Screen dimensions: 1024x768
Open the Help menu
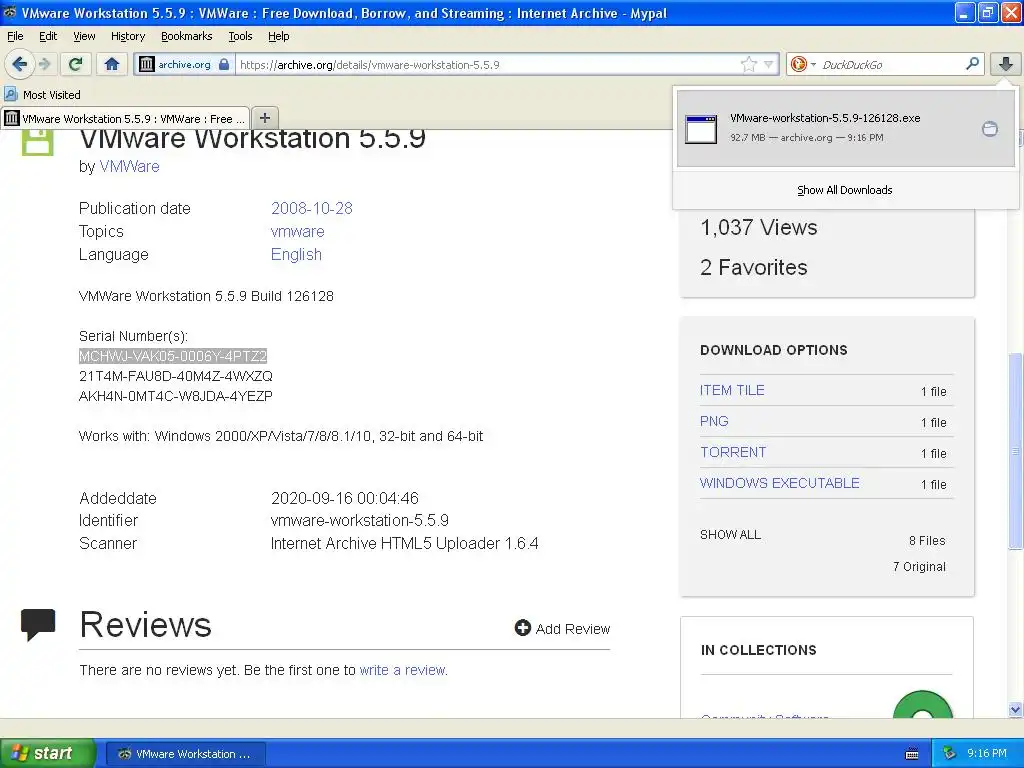coord(278,36)
